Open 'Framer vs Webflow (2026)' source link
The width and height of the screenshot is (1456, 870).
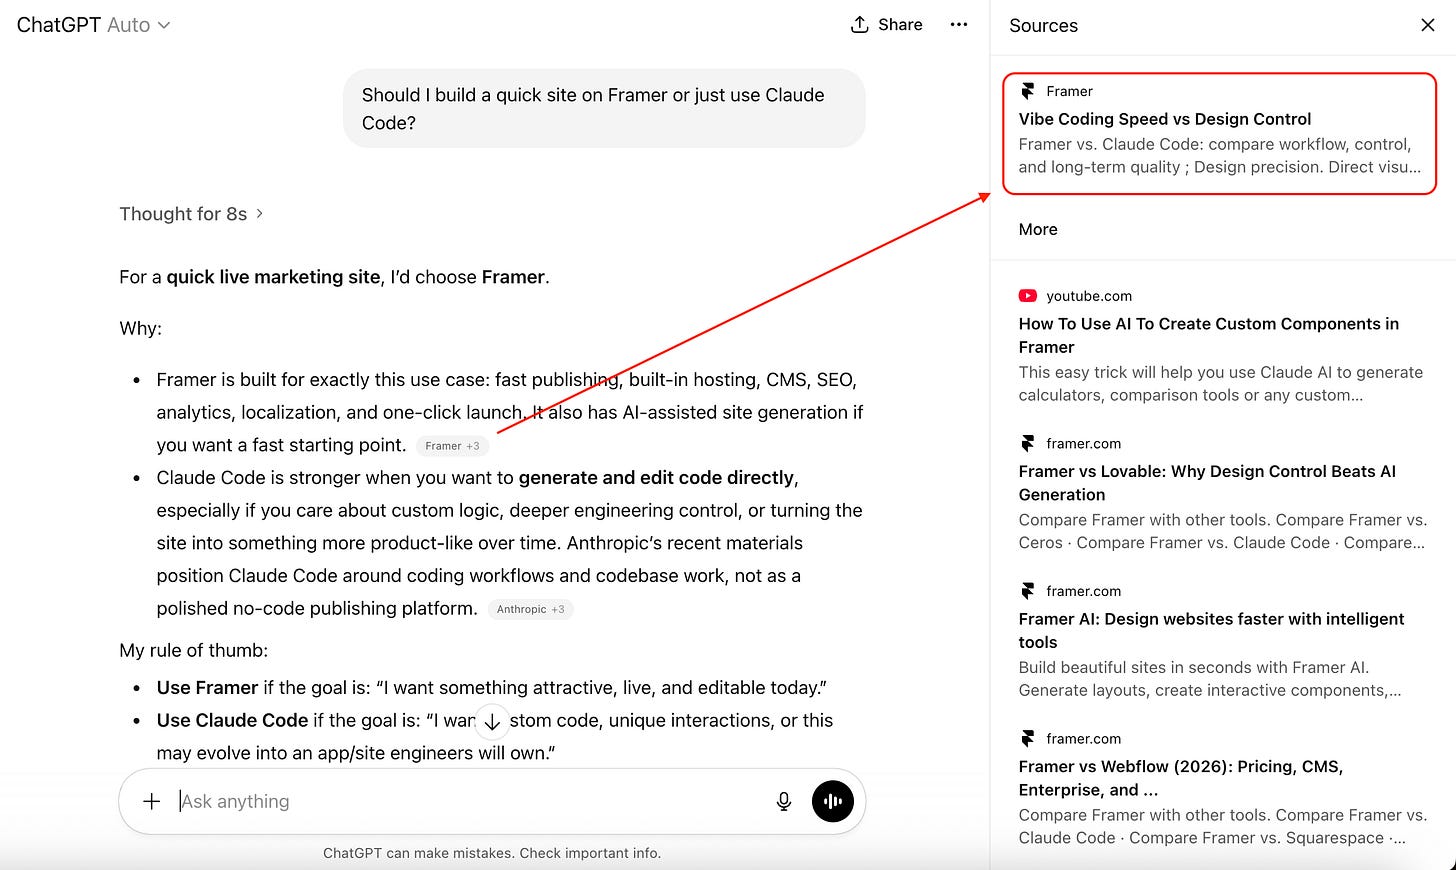pos(1220,788)
